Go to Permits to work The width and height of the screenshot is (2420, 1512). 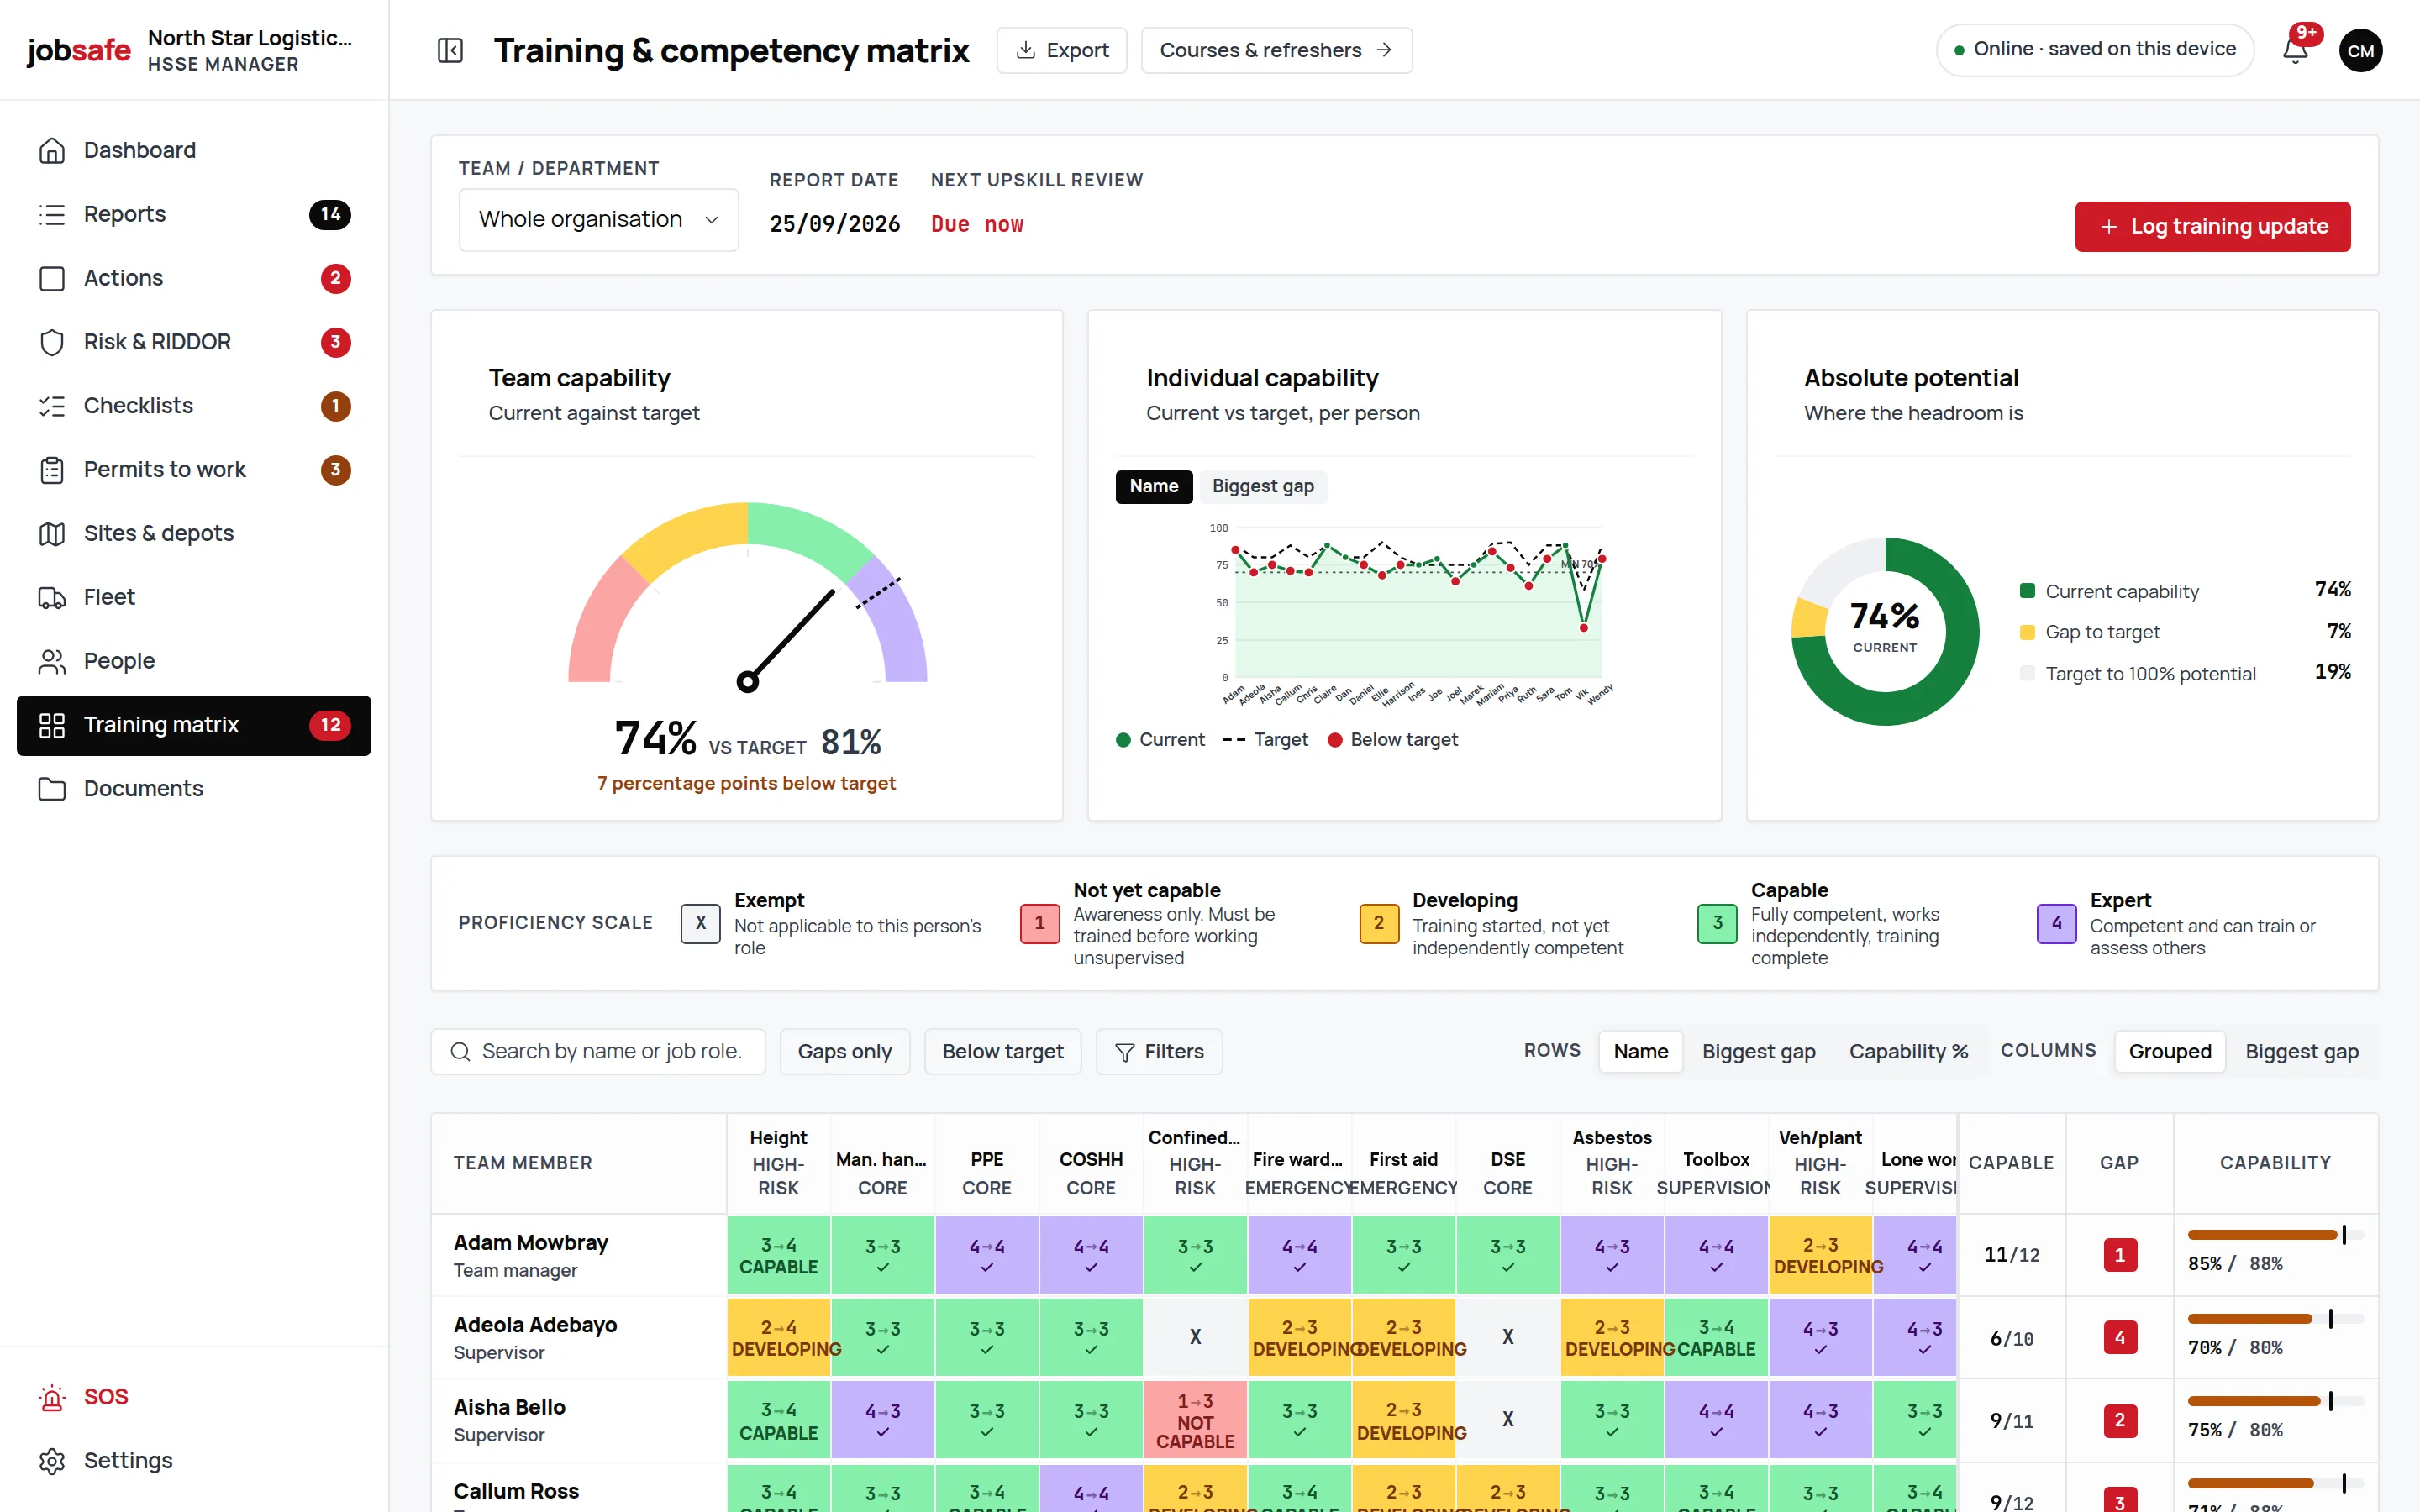194,470
